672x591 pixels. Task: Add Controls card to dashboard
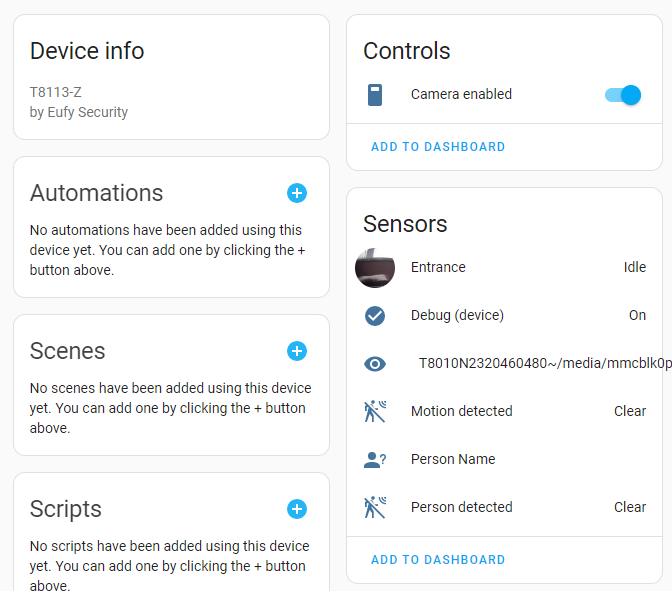(438, 147)
